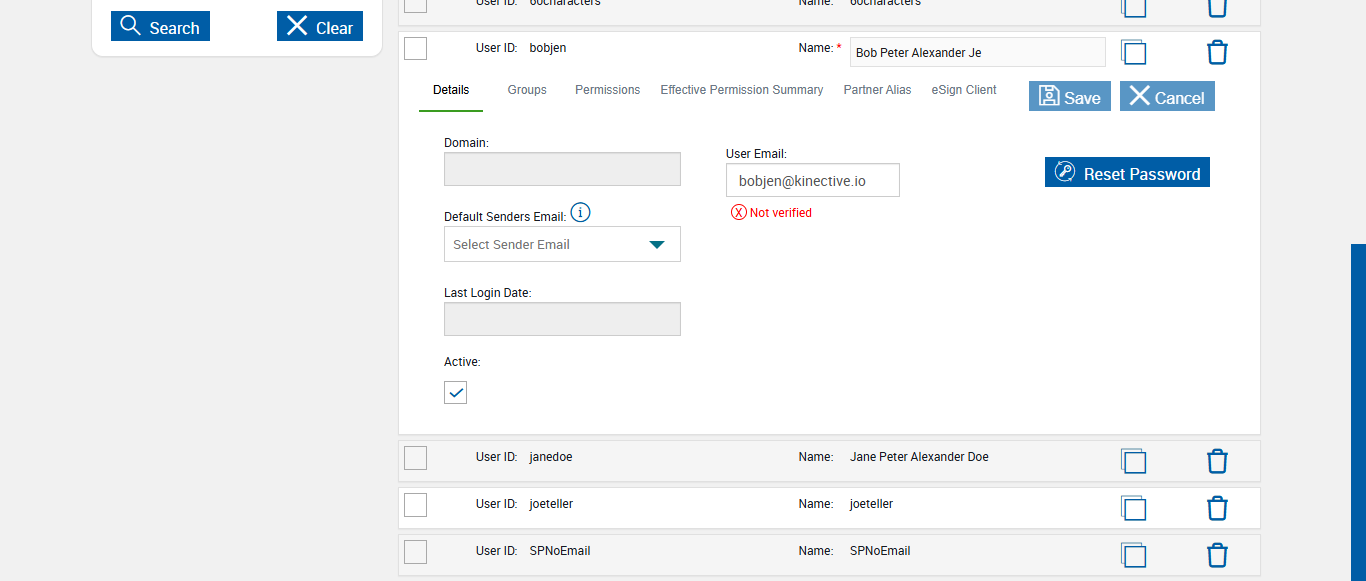The width and height of the screenshot is (1366, 581).
Task: Delete the joeteller user
Action: coord(1217,508)
